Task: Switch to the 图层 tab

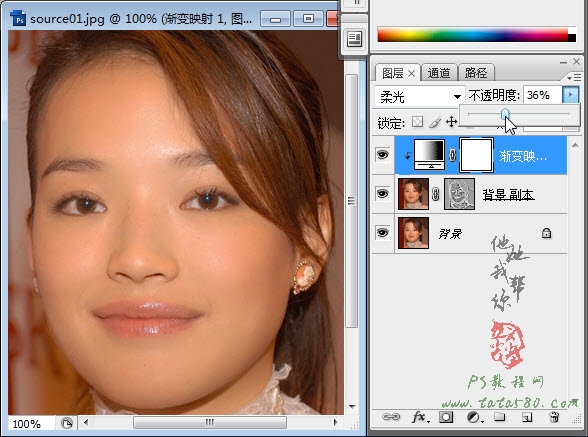Action: click(393, 73)
